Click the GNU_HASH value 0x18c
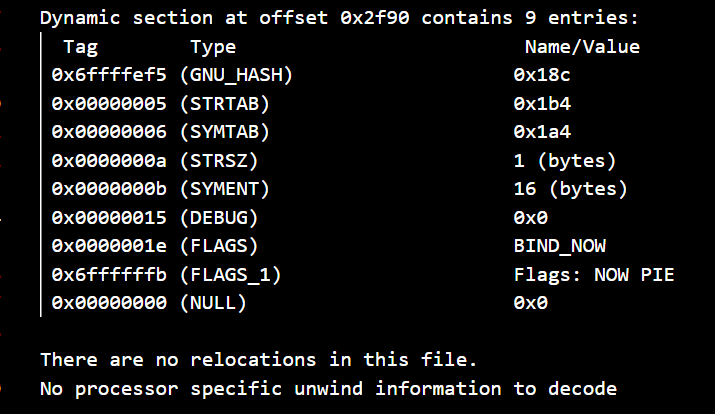 [542, 75]
